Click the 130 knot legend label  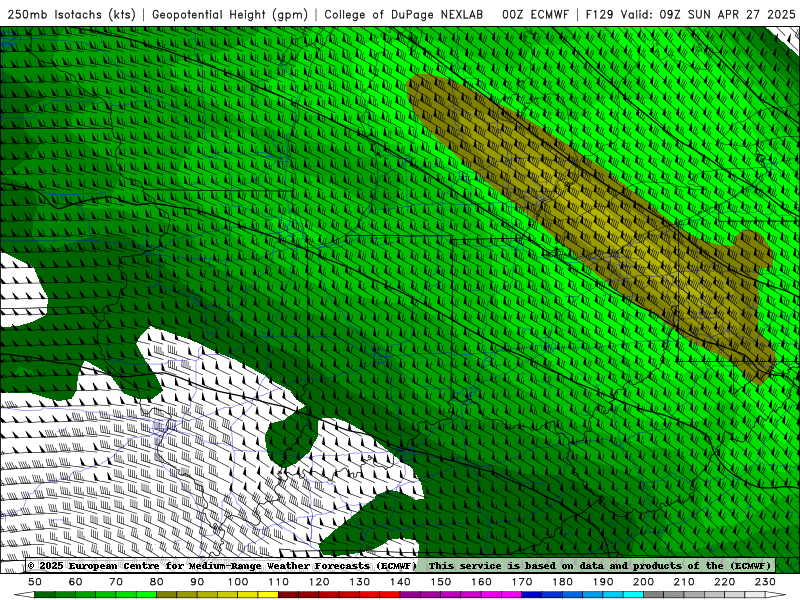coord(359,582)
